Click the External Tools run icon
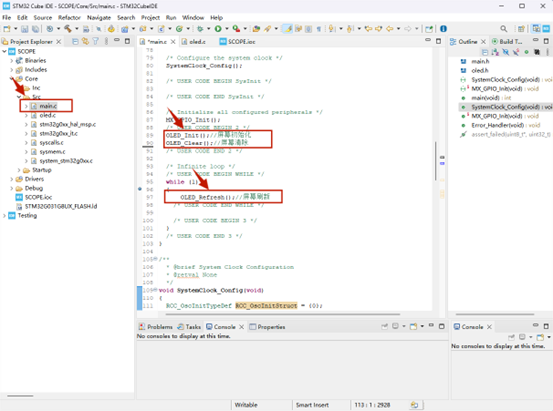 click(236, 29)
